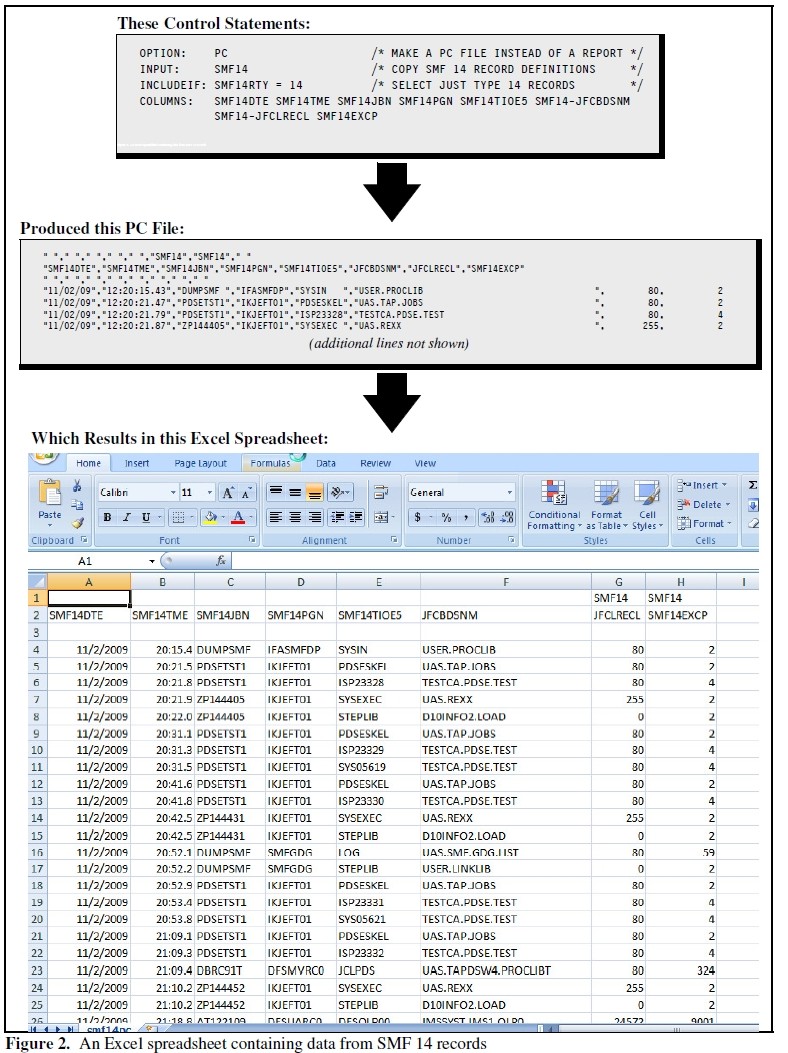Click the Borders icon
Screen dimensions: 788x1053
(x=178, y=517)
